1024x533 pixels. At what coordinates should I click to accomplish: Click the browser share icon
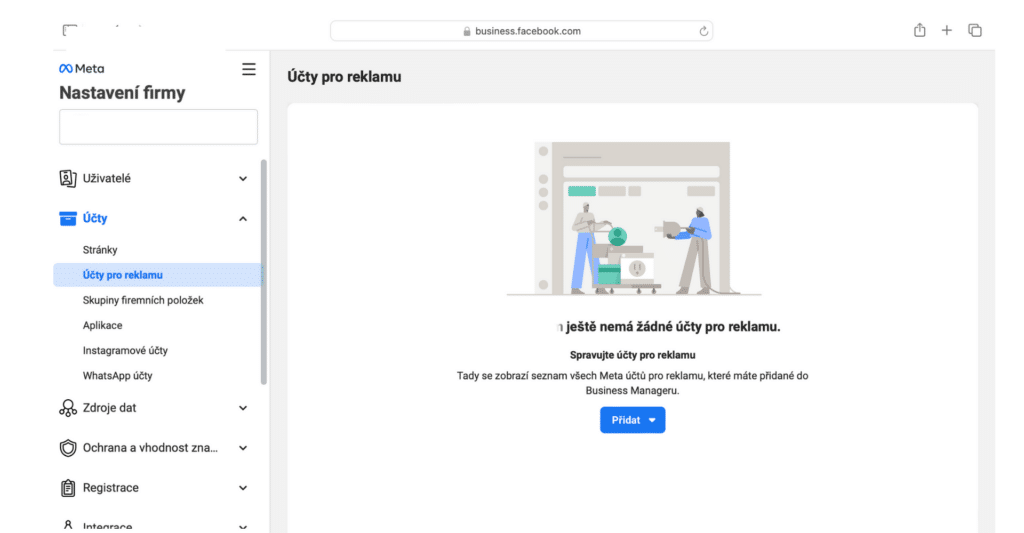pyautogui.click(x=920, y=30)
